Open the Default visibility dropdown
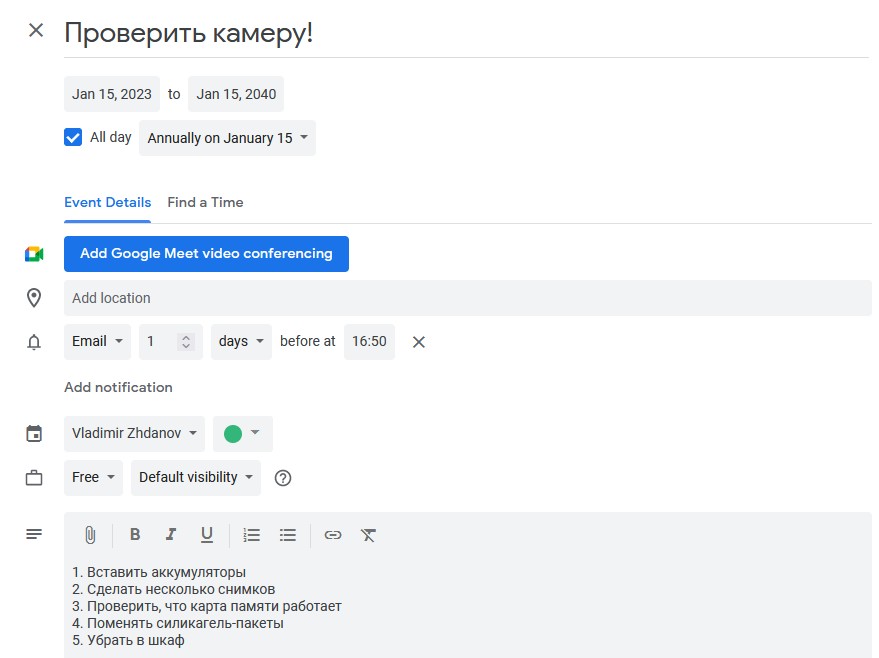The height and width of the screenshot is (658, 879). coord(196,478)
